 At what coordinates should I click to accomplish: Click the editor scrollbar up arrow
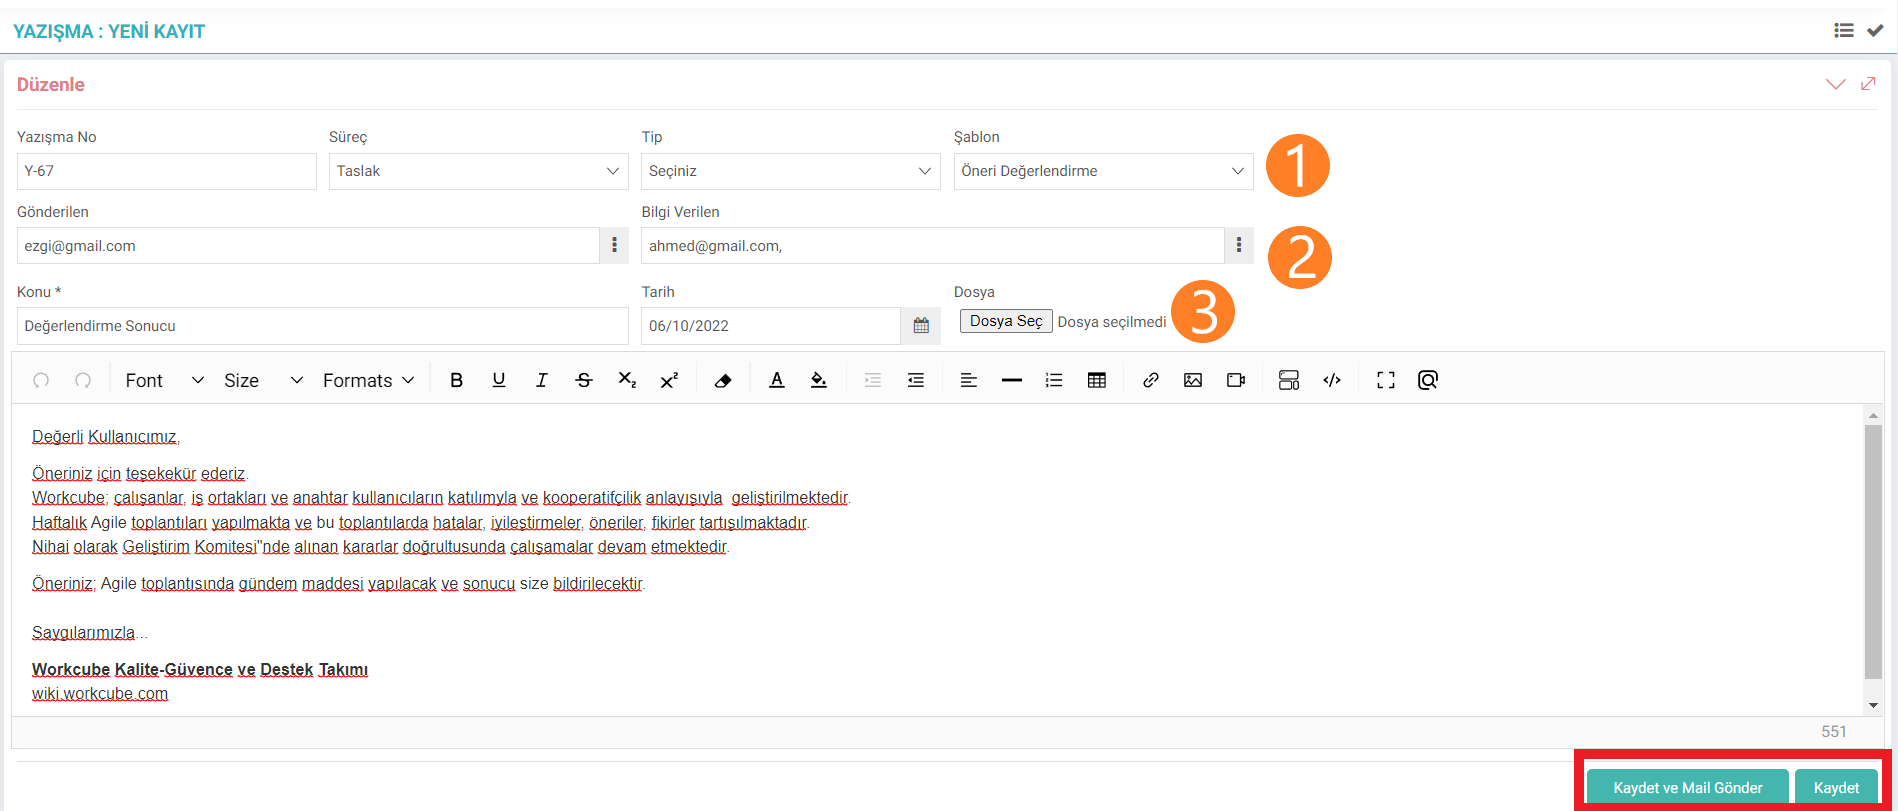coord(1873,415)
